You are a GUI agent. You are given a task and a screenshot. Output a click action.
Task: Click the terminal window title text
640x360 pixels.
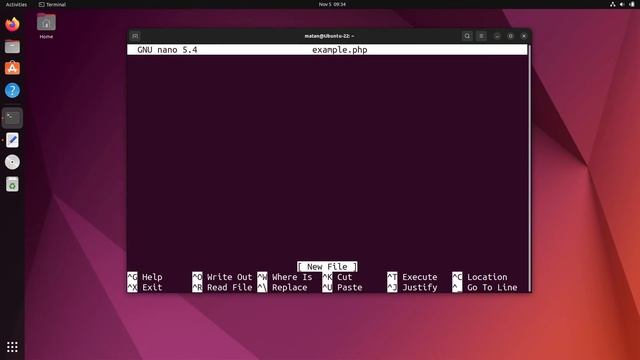coord(329,36)
